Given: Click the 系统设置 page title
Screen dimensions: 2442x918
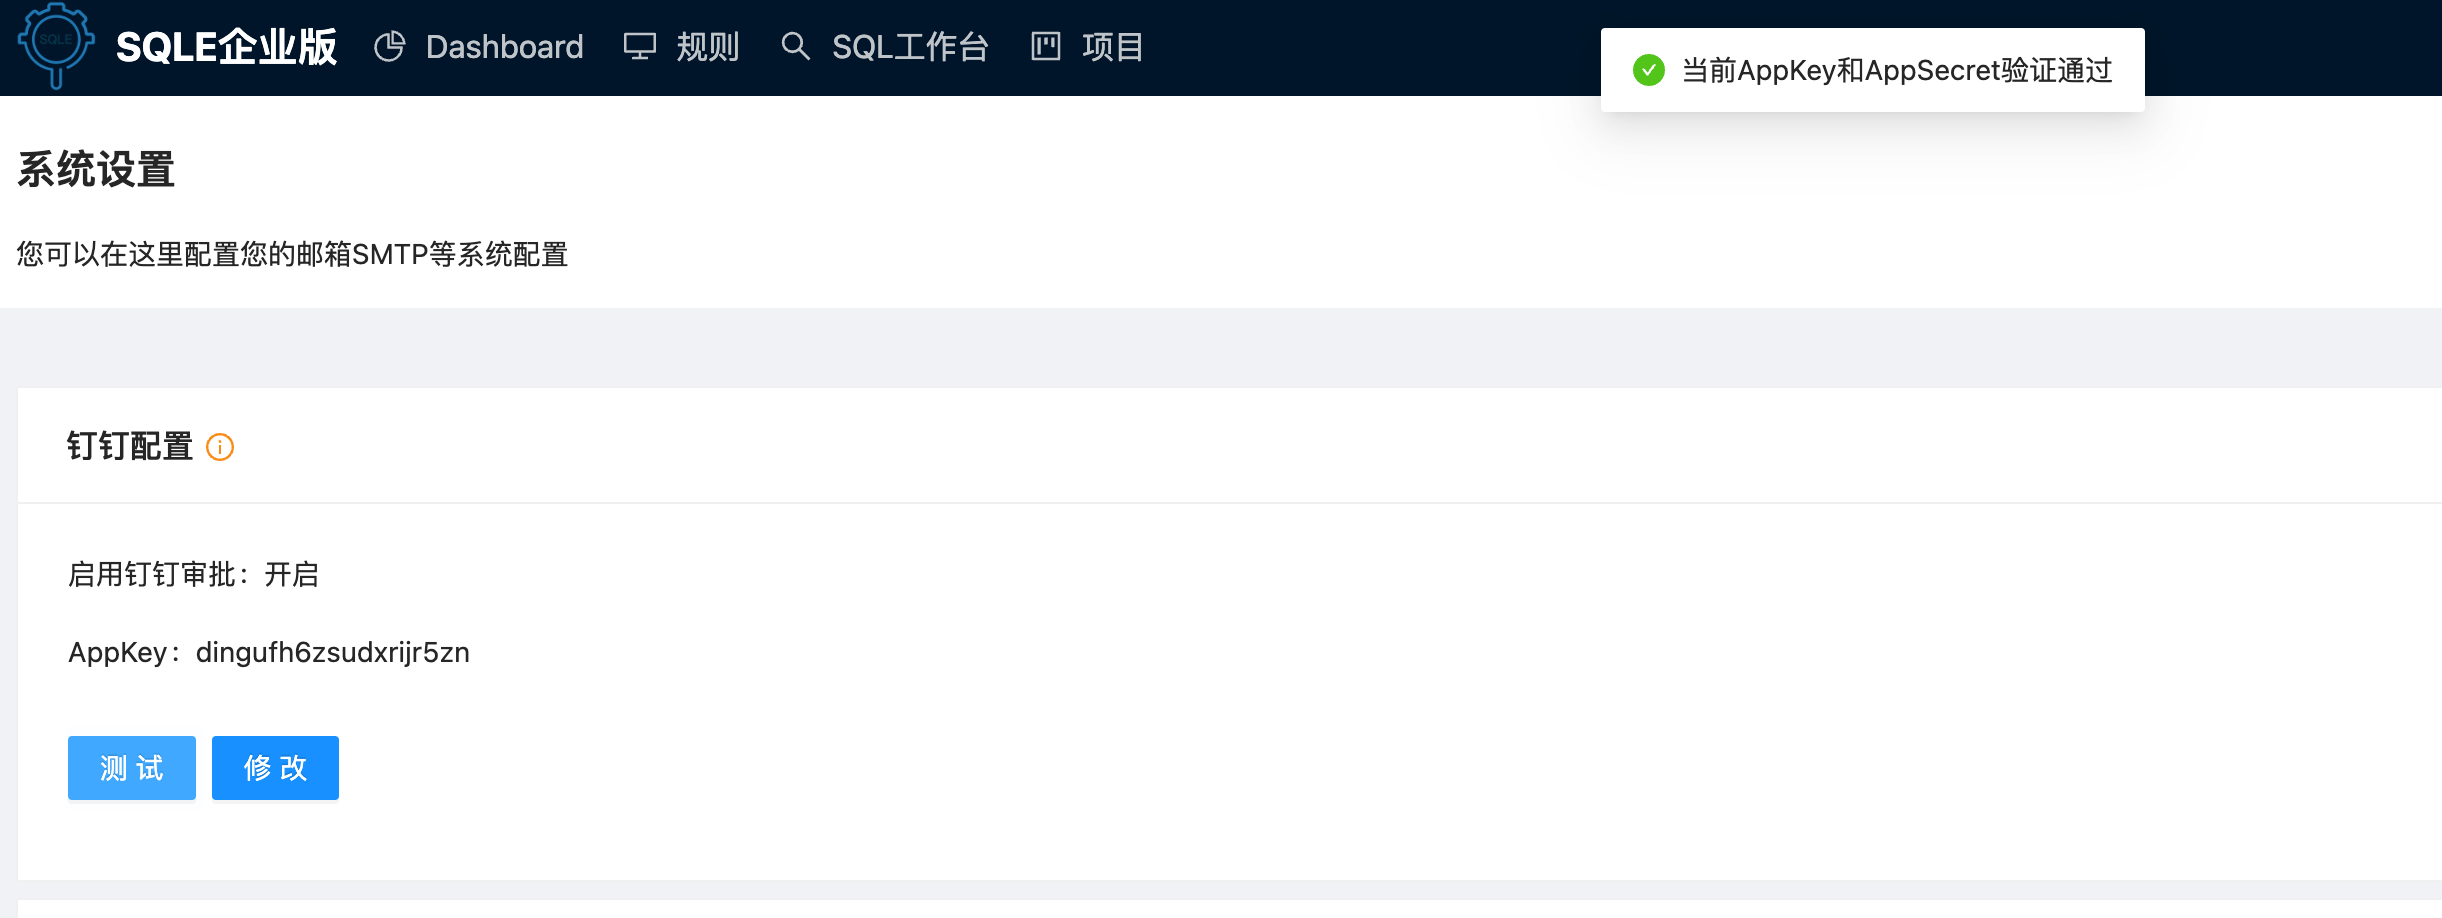Looking at the screenshot, I should (95, 169).
